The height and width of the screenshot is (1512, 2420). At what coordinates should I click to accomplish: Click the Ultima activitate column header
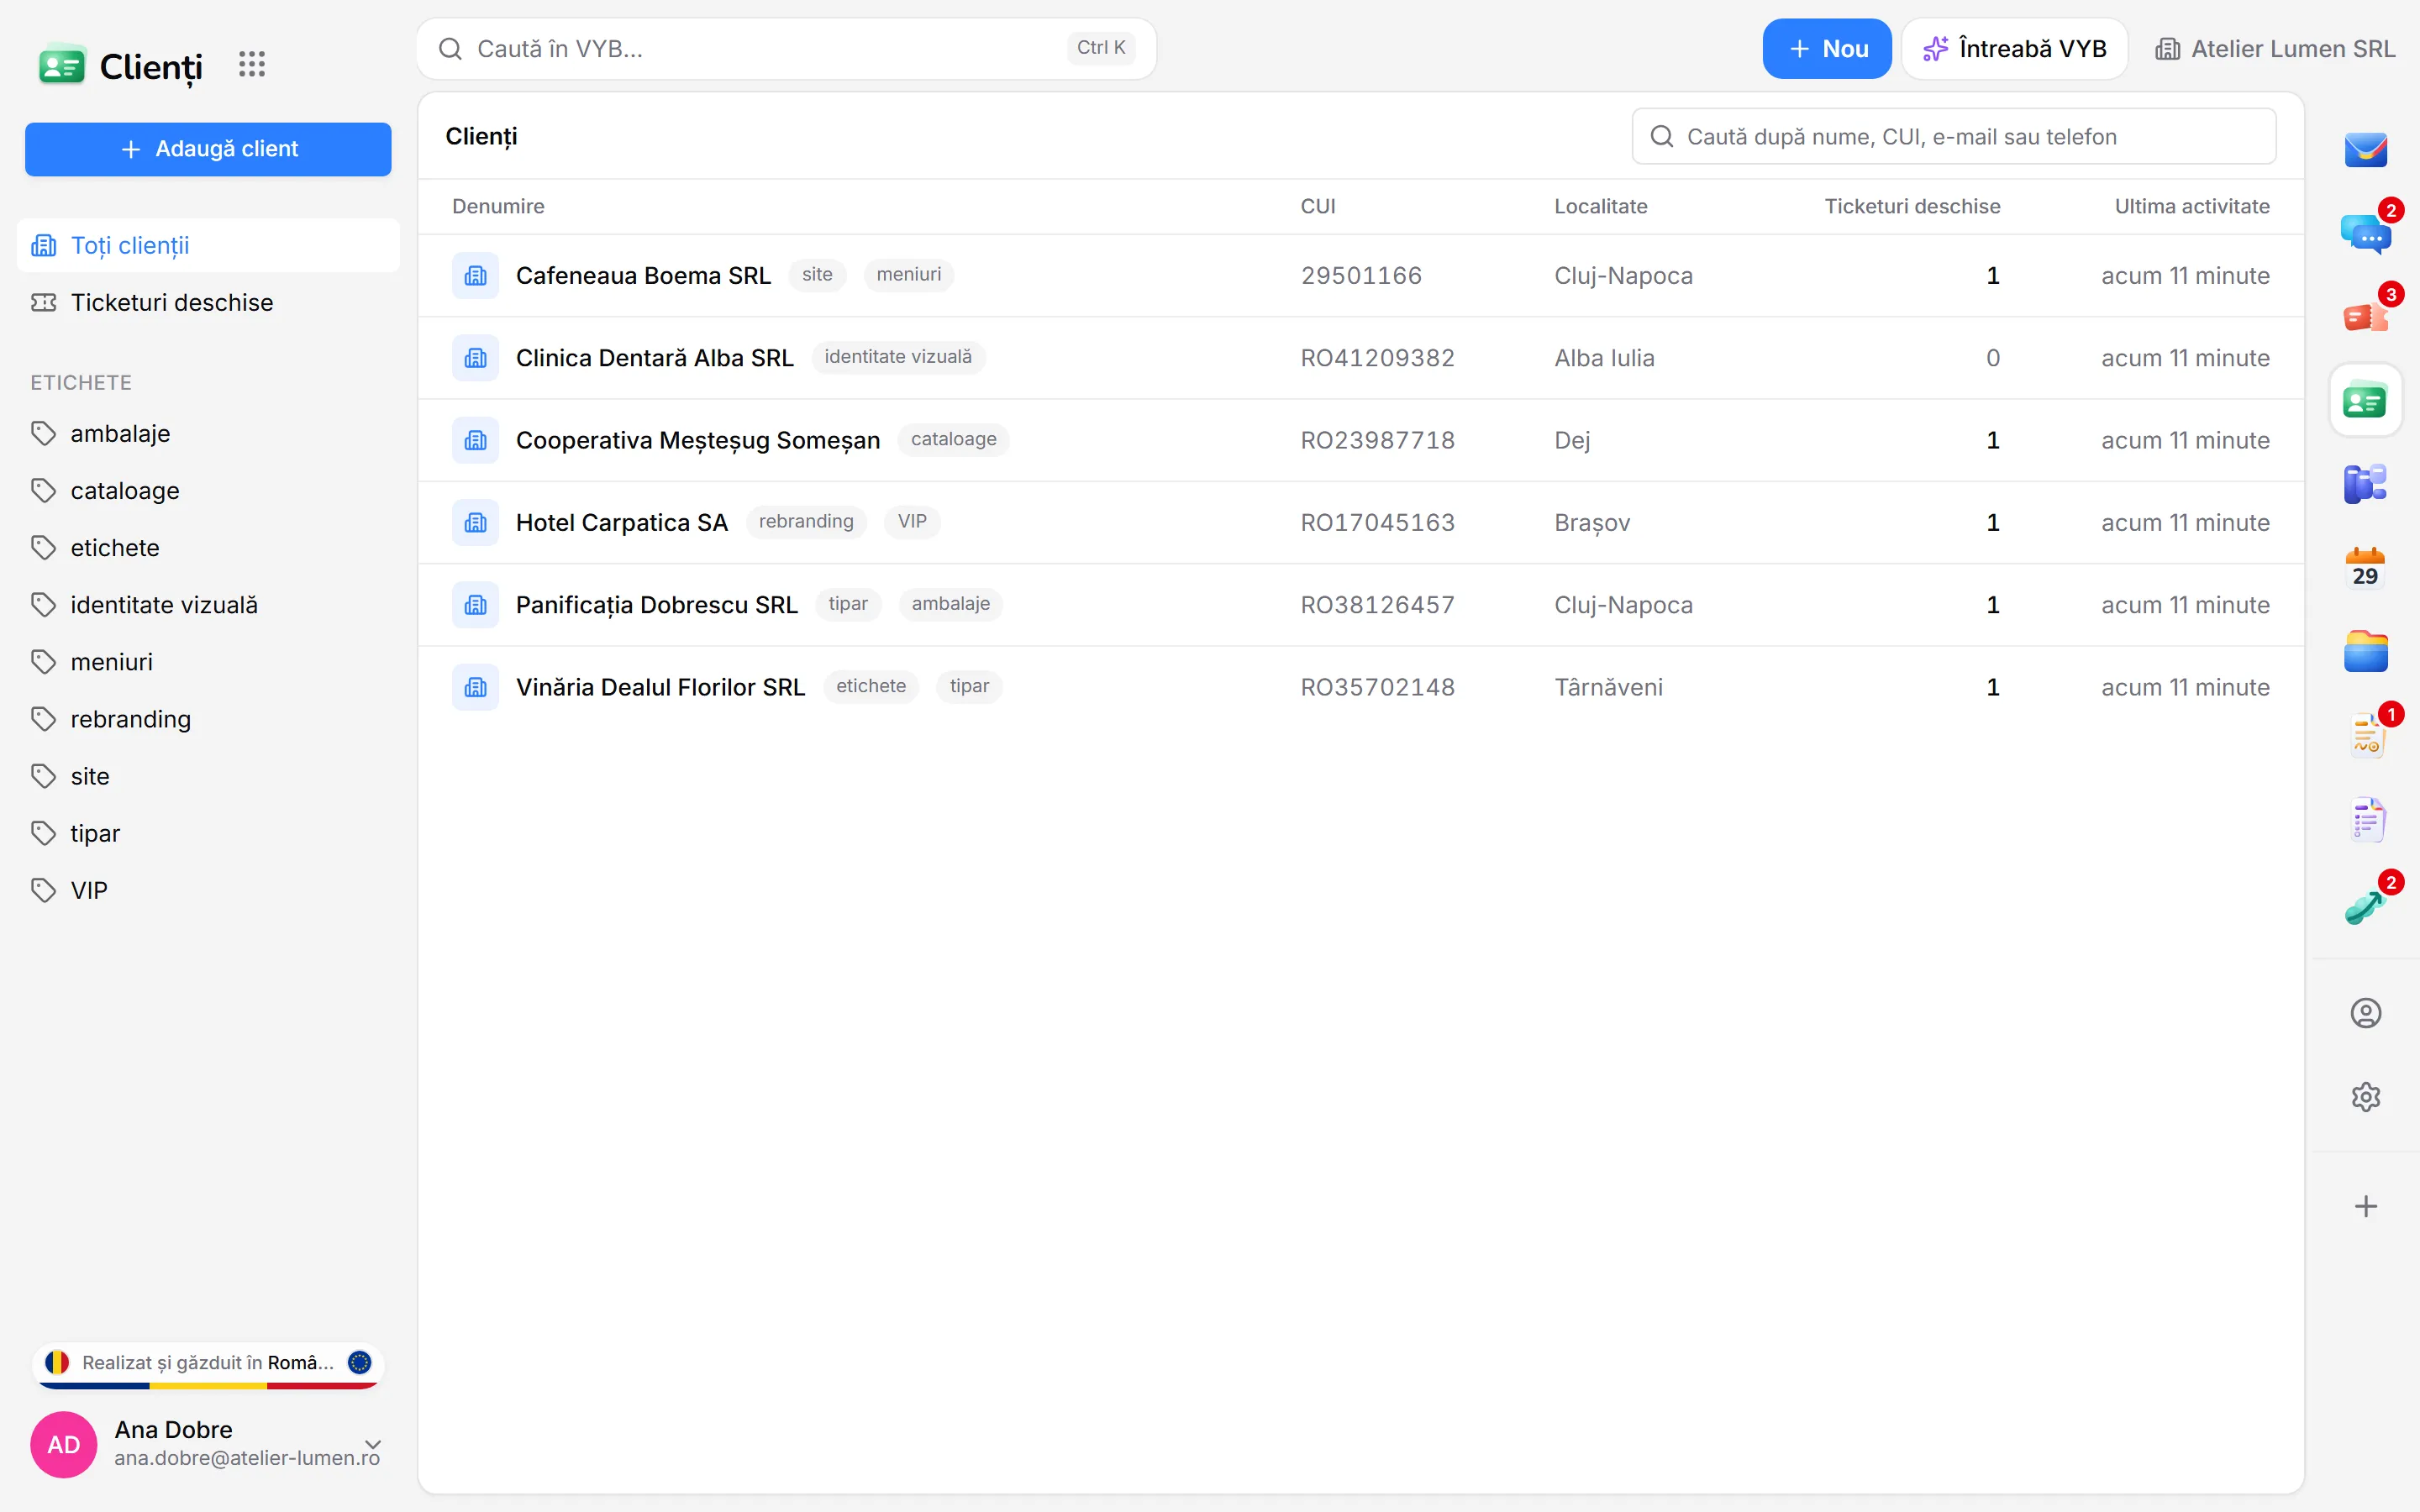click(x=2191, y=207)
